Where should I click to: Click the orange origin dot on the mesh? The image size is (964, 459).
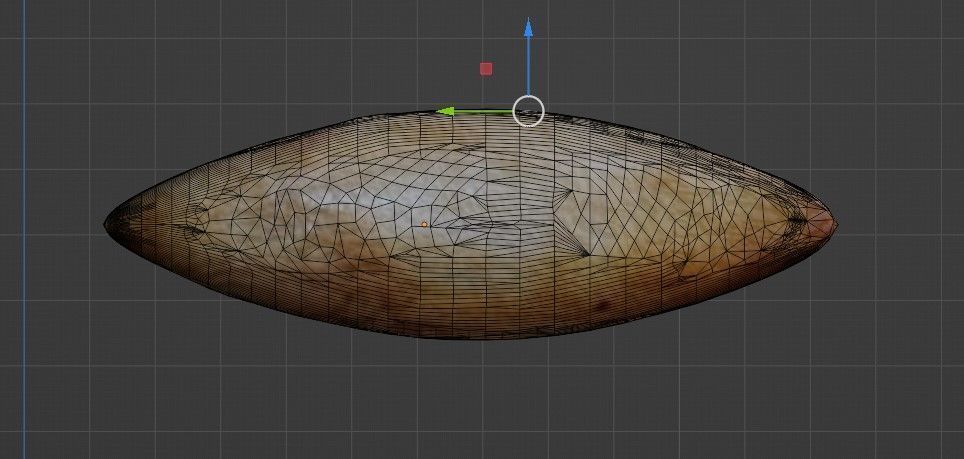424,225
